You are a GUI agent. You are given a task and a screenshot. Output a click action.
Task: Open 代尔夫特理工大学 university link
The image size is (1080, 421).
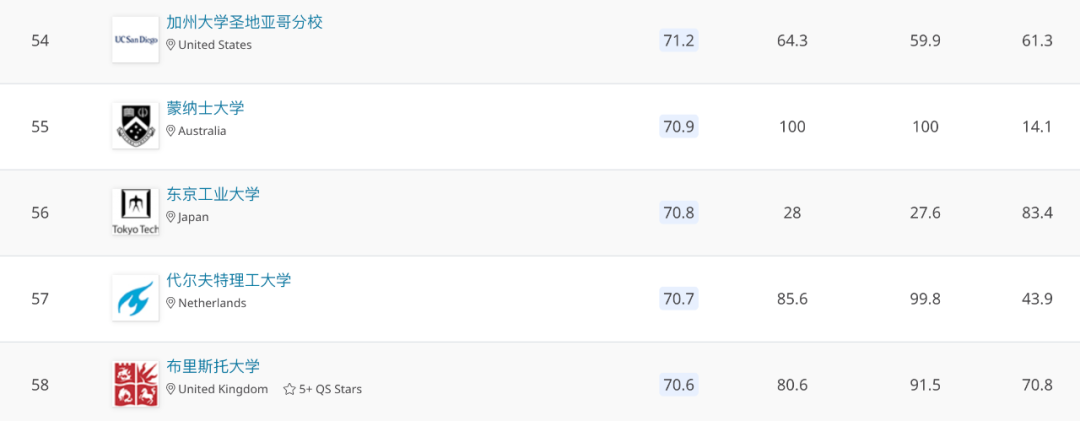[229, 280]
